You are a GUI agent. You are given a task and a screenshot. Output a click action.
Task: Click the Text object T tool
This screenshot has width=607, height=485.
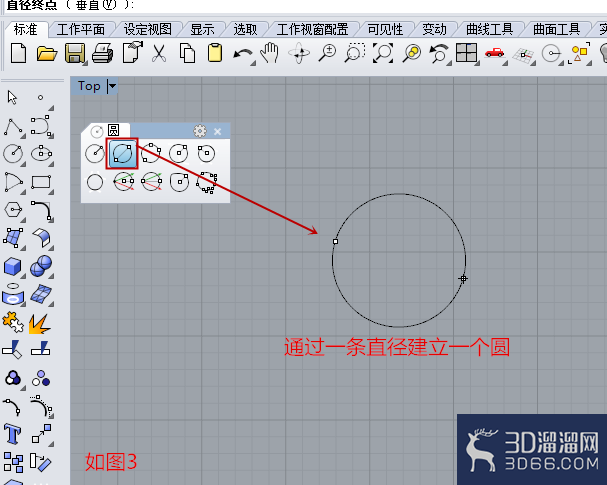coord(12,434)
